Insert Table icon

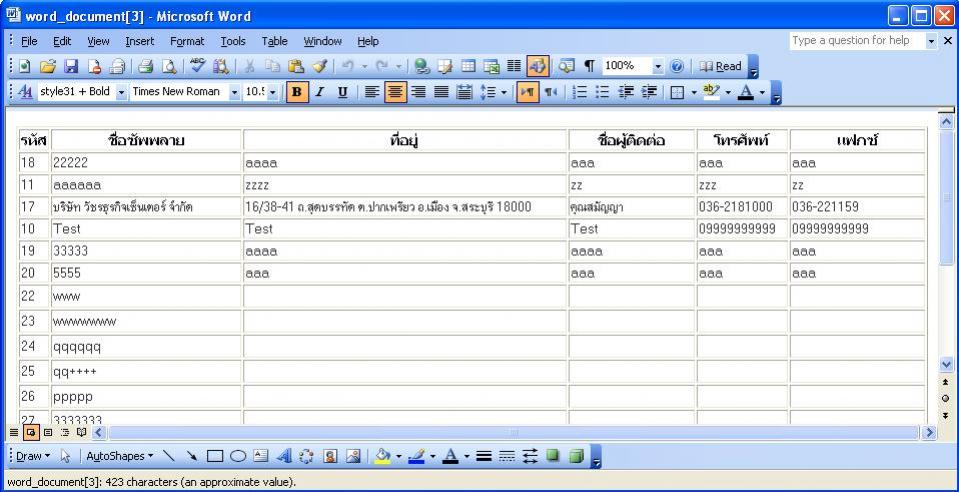(x=468, y=66)
